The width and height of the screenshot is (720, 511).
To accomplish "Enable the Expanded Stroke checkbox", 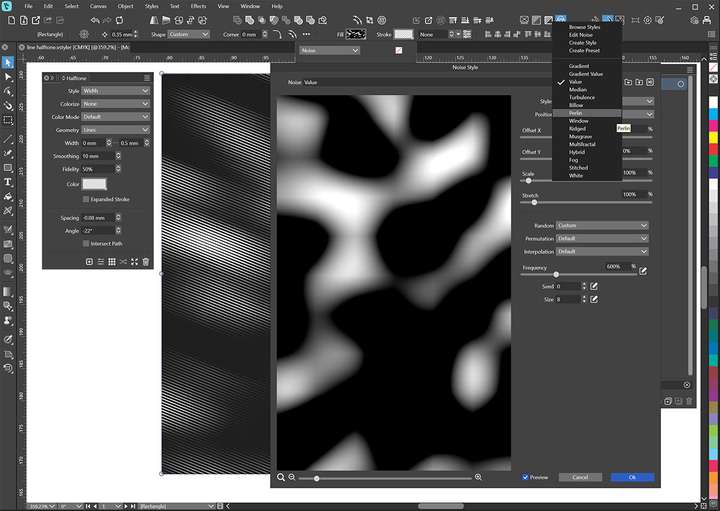I will pos(86,199).
